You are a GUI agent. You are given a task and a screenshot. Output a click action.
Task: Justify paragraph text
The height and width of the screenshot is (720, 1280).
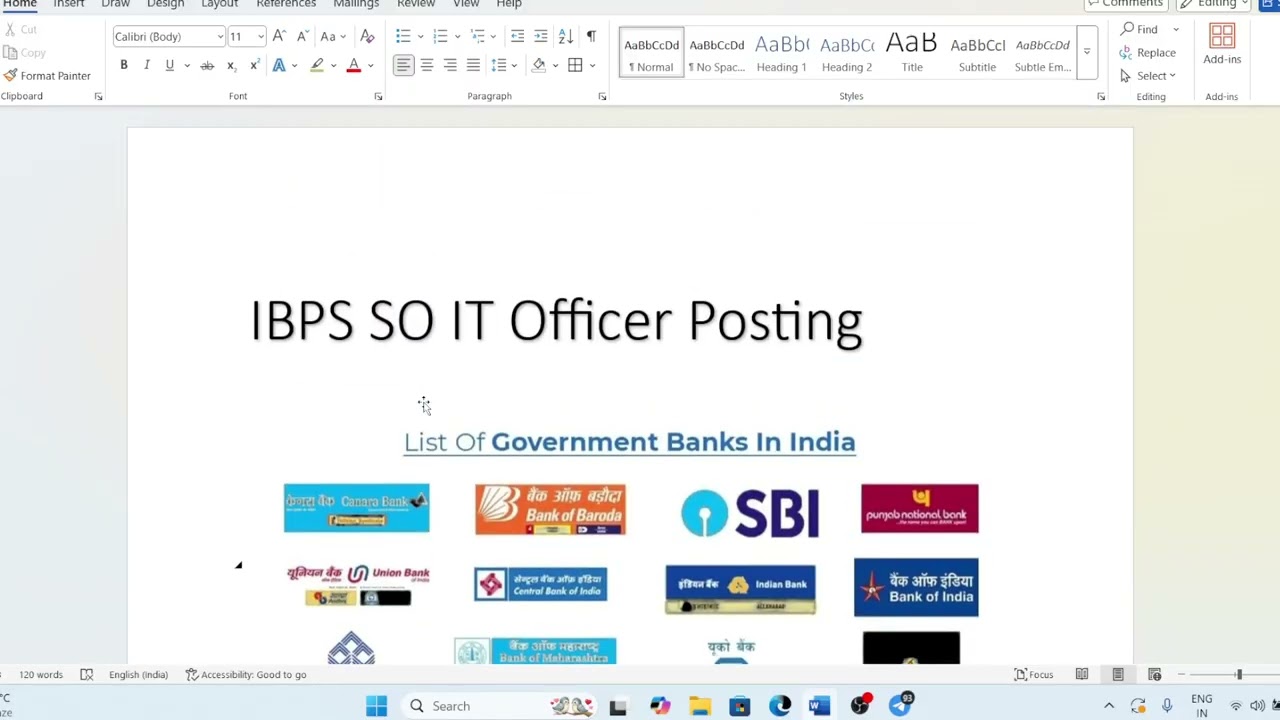[x=473, y=65]
